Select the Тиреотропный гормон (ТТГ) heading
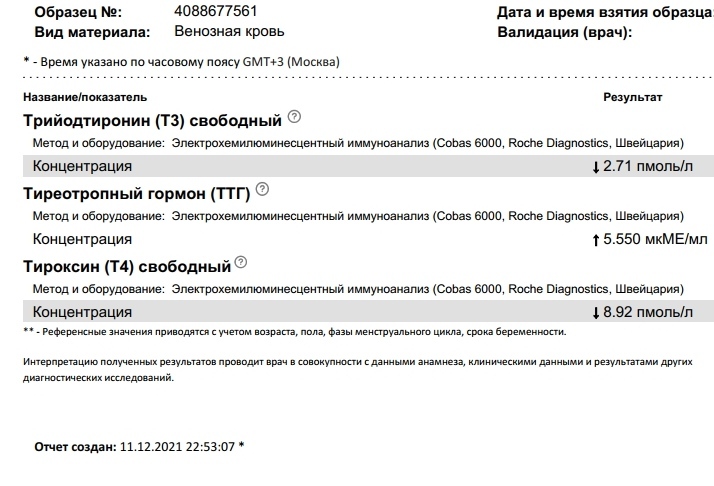This screenshot has width=714, height=486. (137, 194)
